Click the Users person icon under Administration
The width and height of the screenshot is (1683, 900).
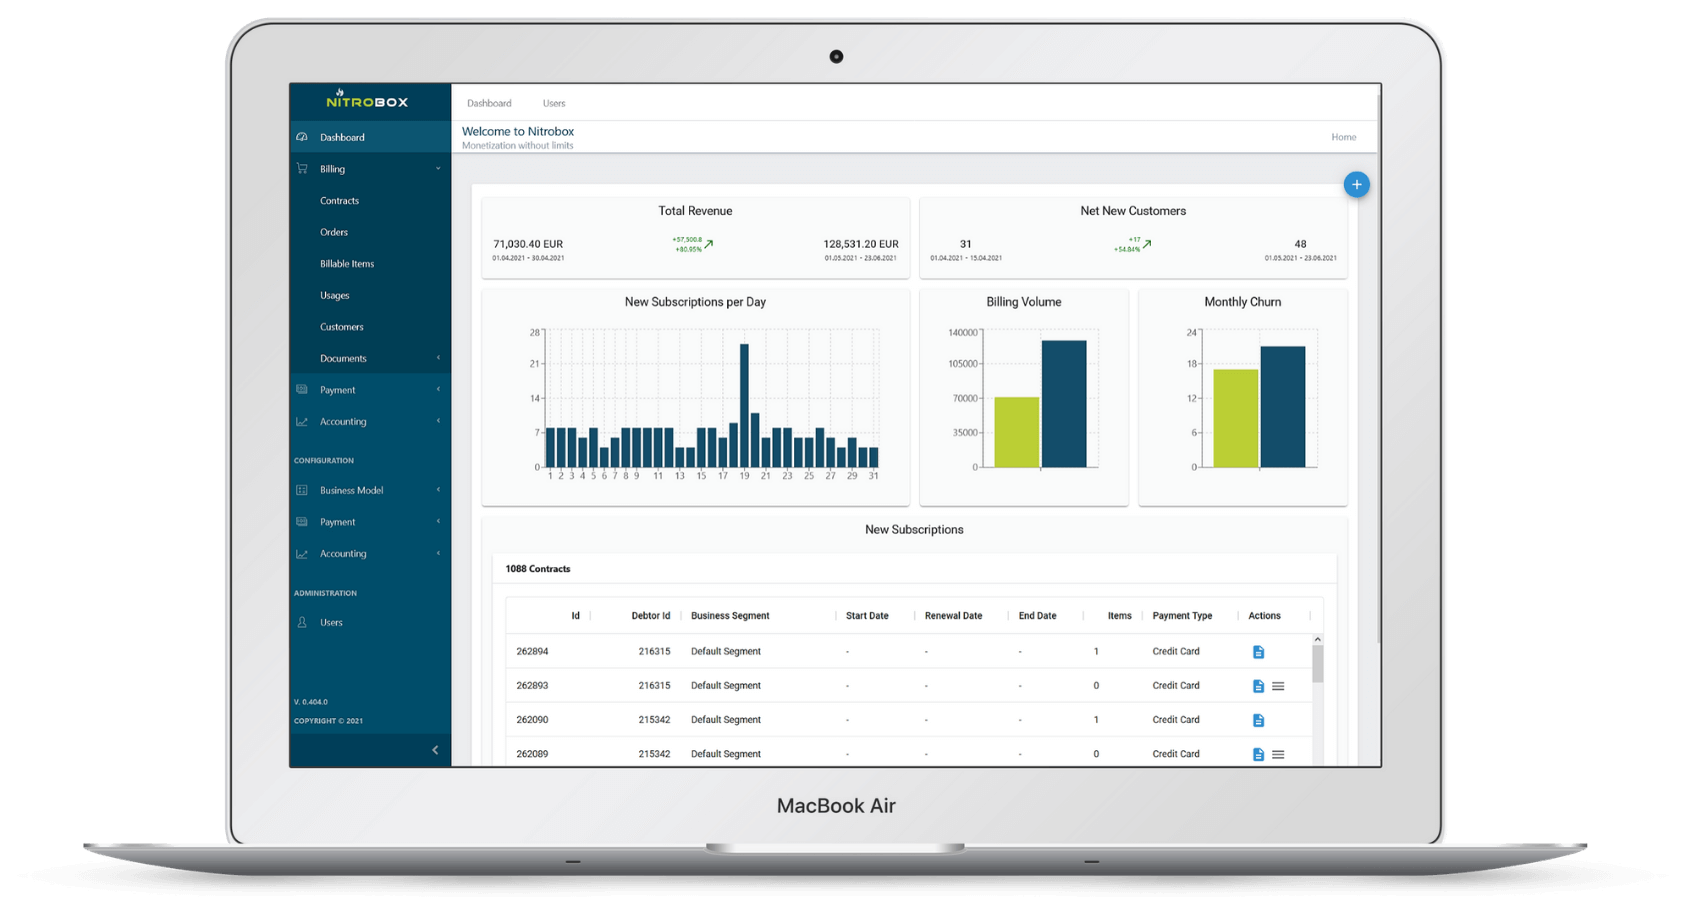click(x=302, y=622)
